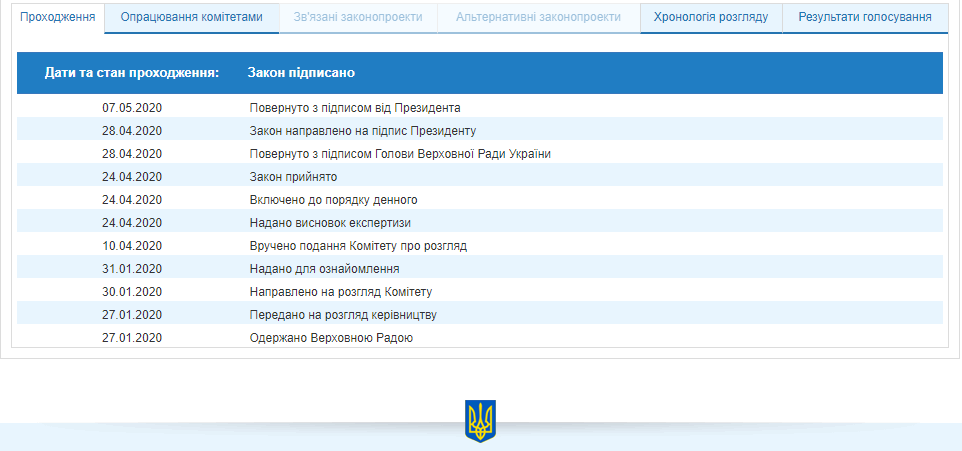Screen dimensions: 962x451
Task: Click the Закон направлено на підпис Президенту entry
Action: [362, 130]
